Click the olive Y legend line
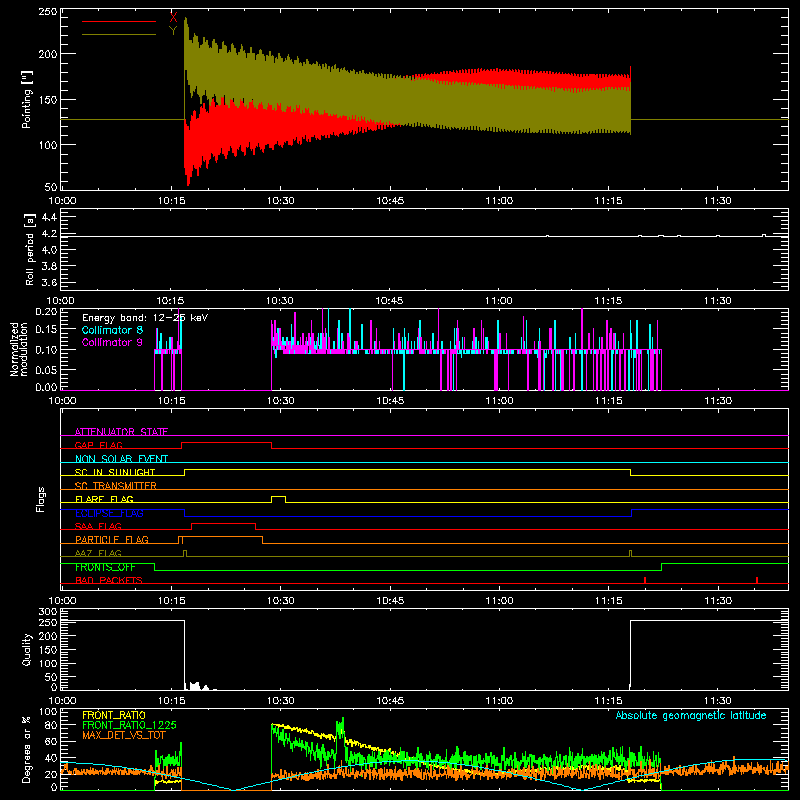The image size is (800, 800). point(119,35)
